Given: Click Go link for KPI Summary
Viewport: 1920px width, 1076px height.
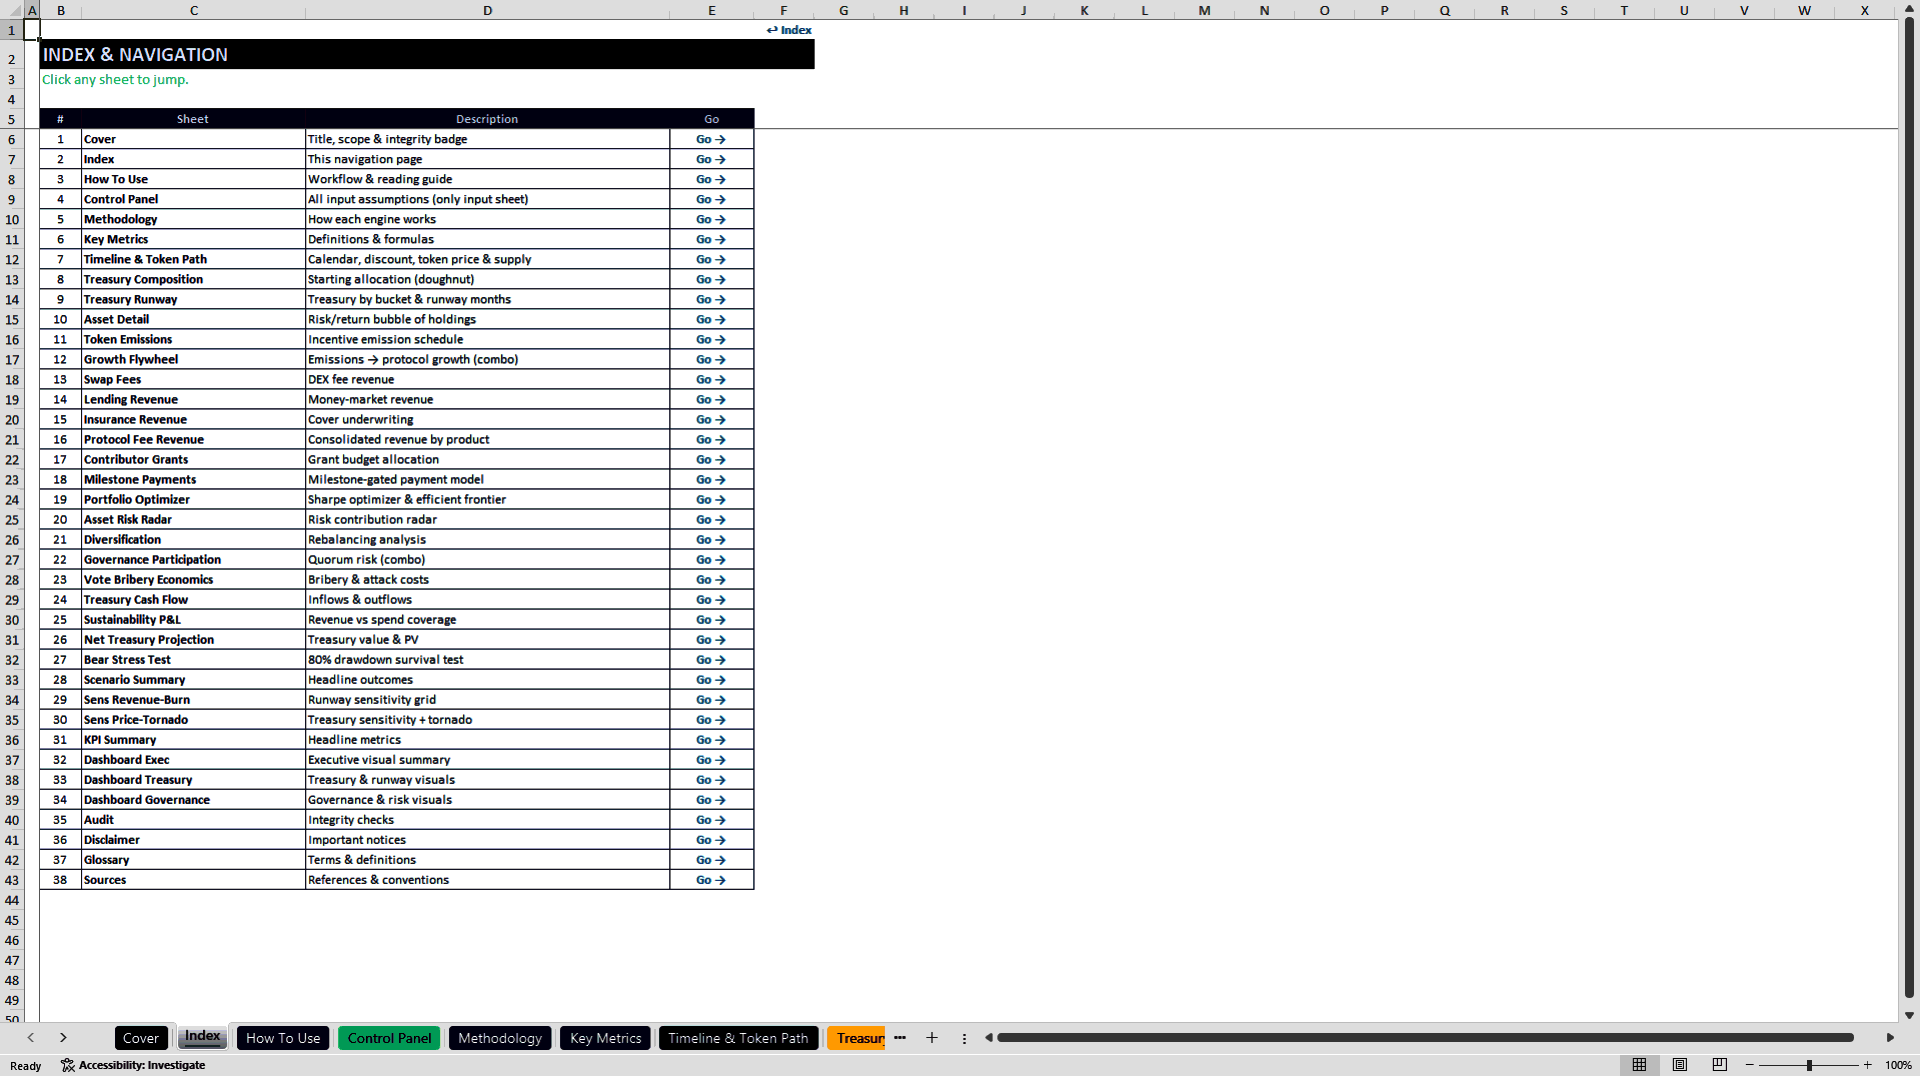Looking at the screenshot, I should point(711,739).
